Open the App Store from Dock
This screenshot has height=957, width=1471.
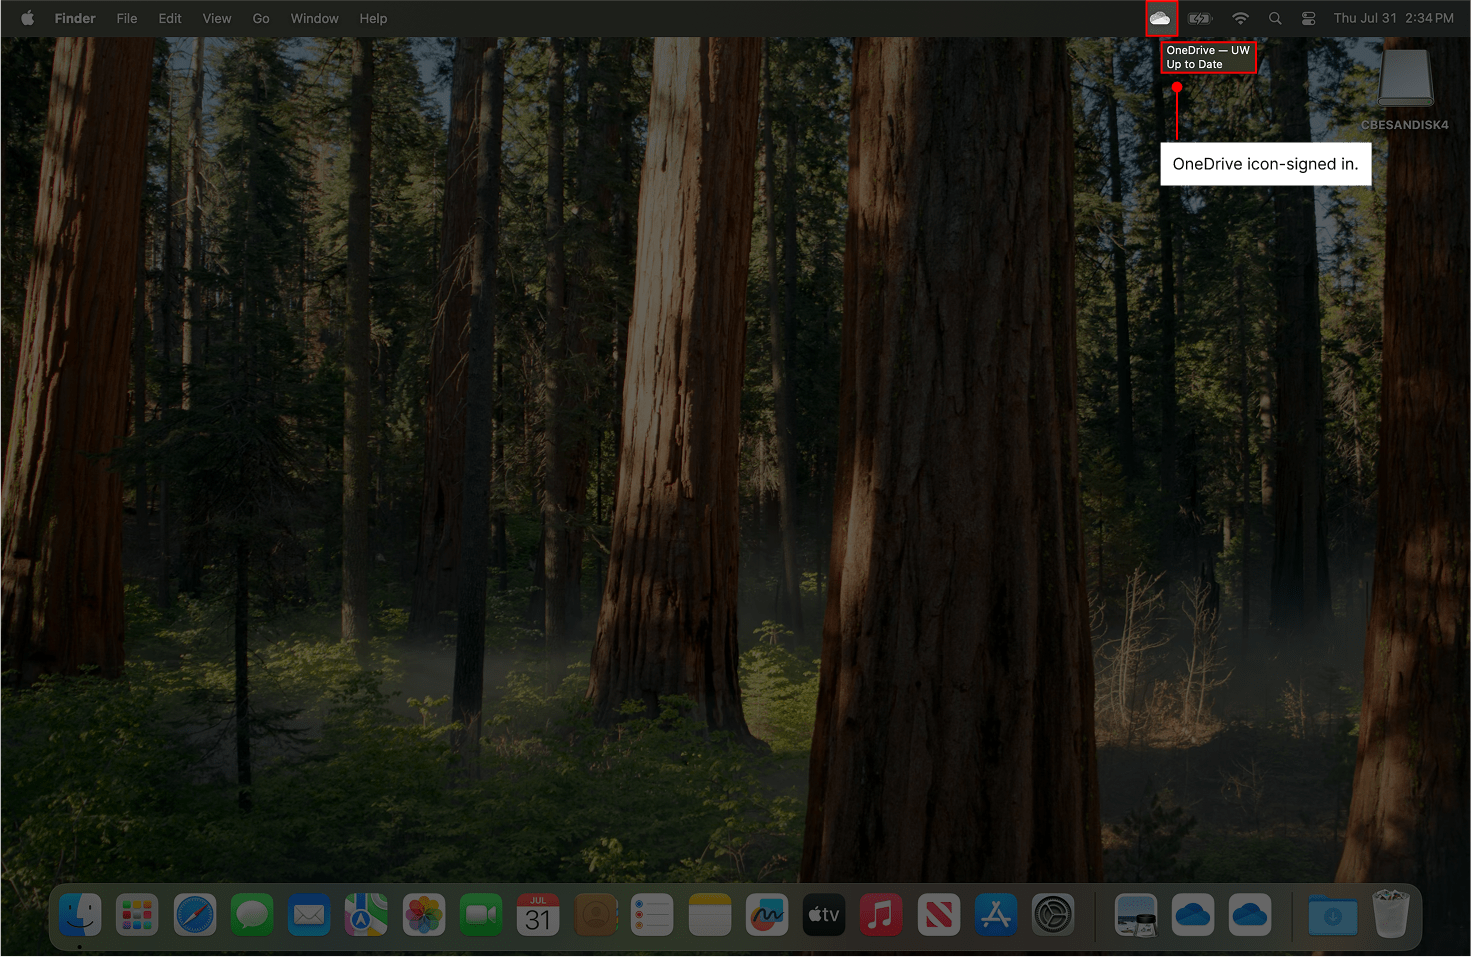click(x=996, y=914)
